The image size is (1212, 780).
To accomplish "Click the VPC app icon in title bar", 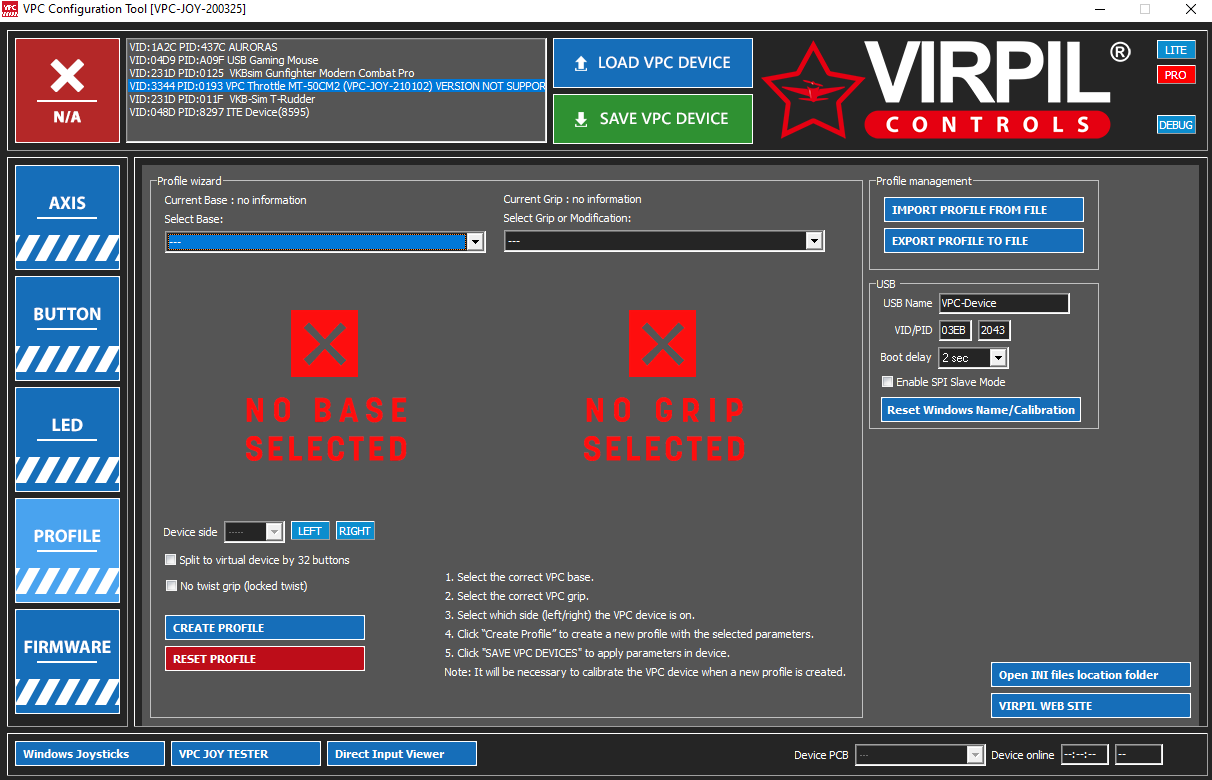I will [12, 9].
